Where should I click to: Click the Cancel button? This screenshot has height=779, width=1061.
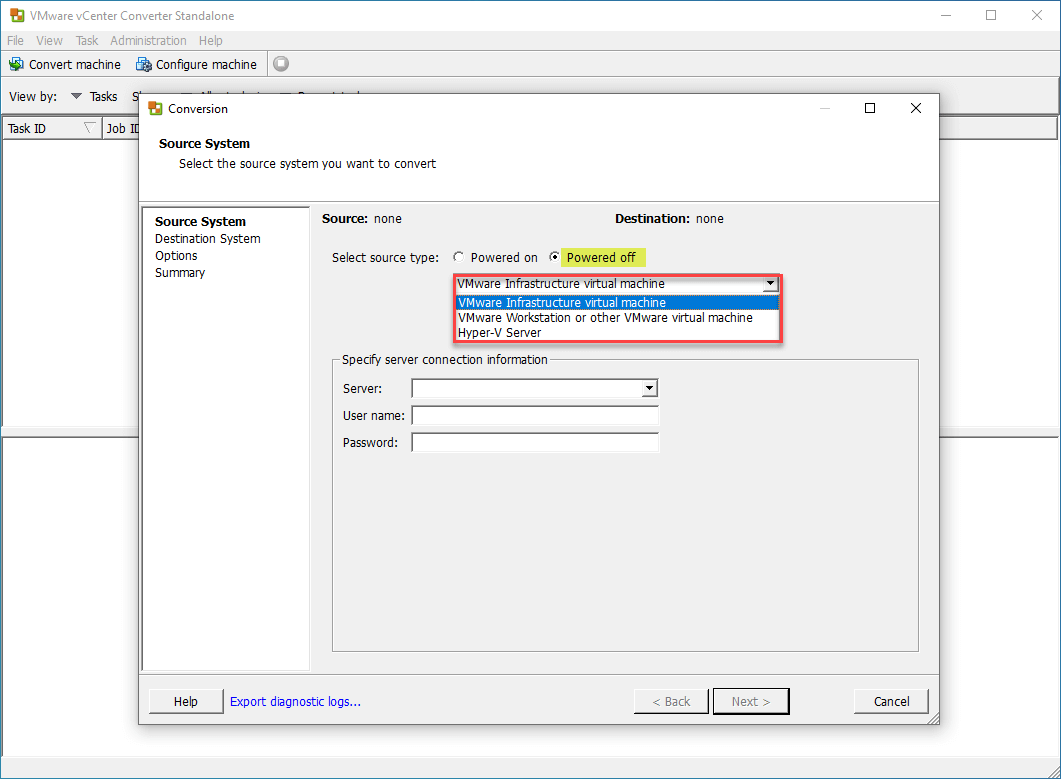tap(890, 701)
